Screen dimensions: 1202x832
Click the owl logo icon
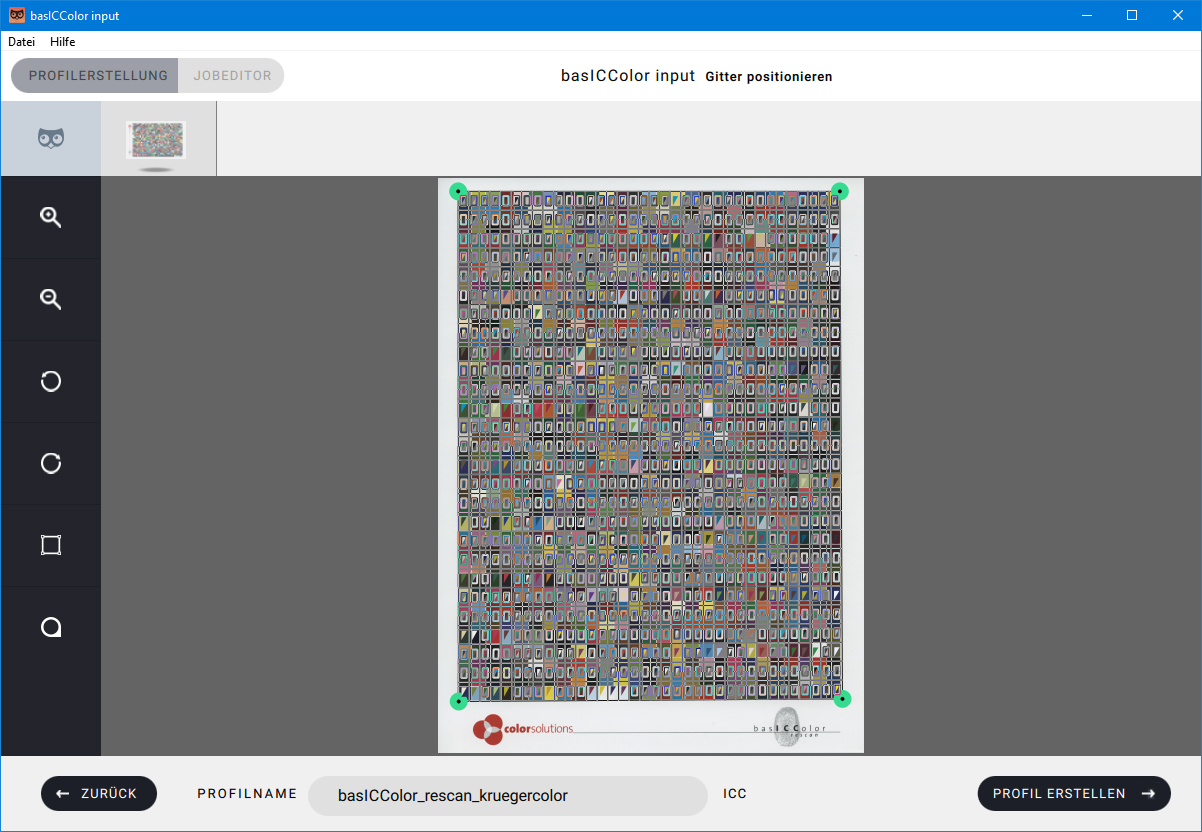coord(51,139)
